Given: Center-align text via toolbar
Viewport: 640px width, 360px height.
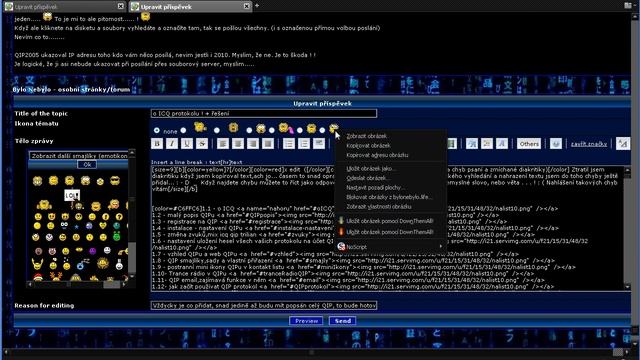Looking at the screenshot, I should click(238, 144).
